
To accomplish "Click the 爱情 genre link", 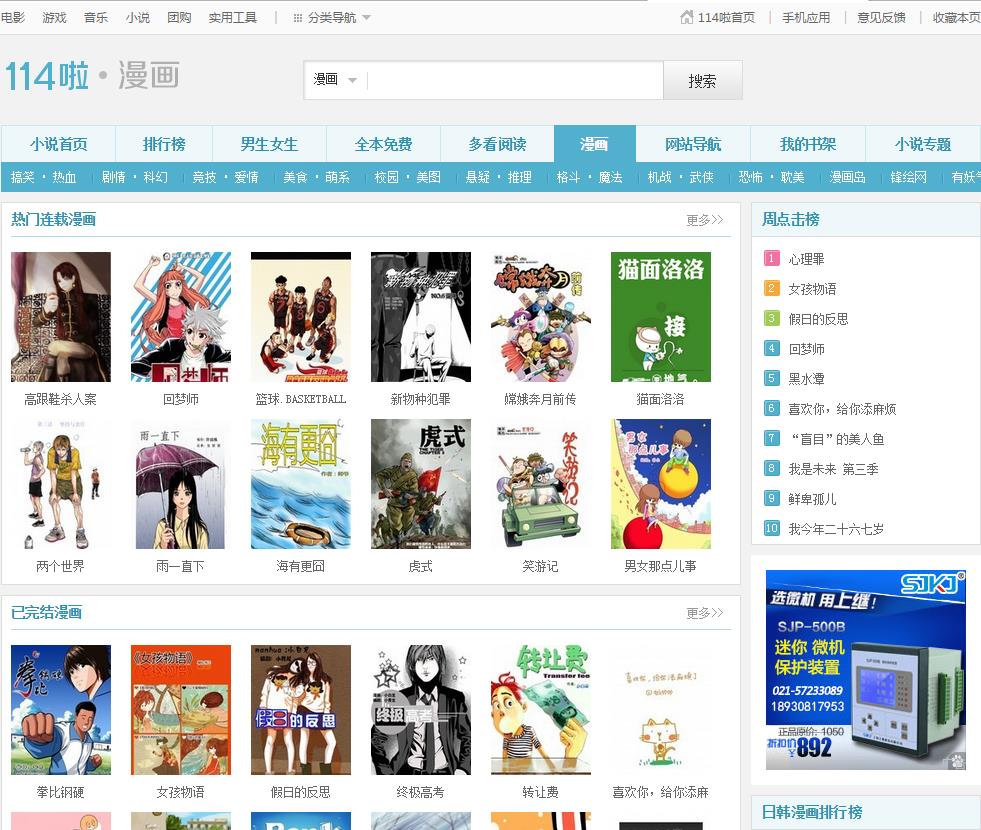I will coord(247,177).
